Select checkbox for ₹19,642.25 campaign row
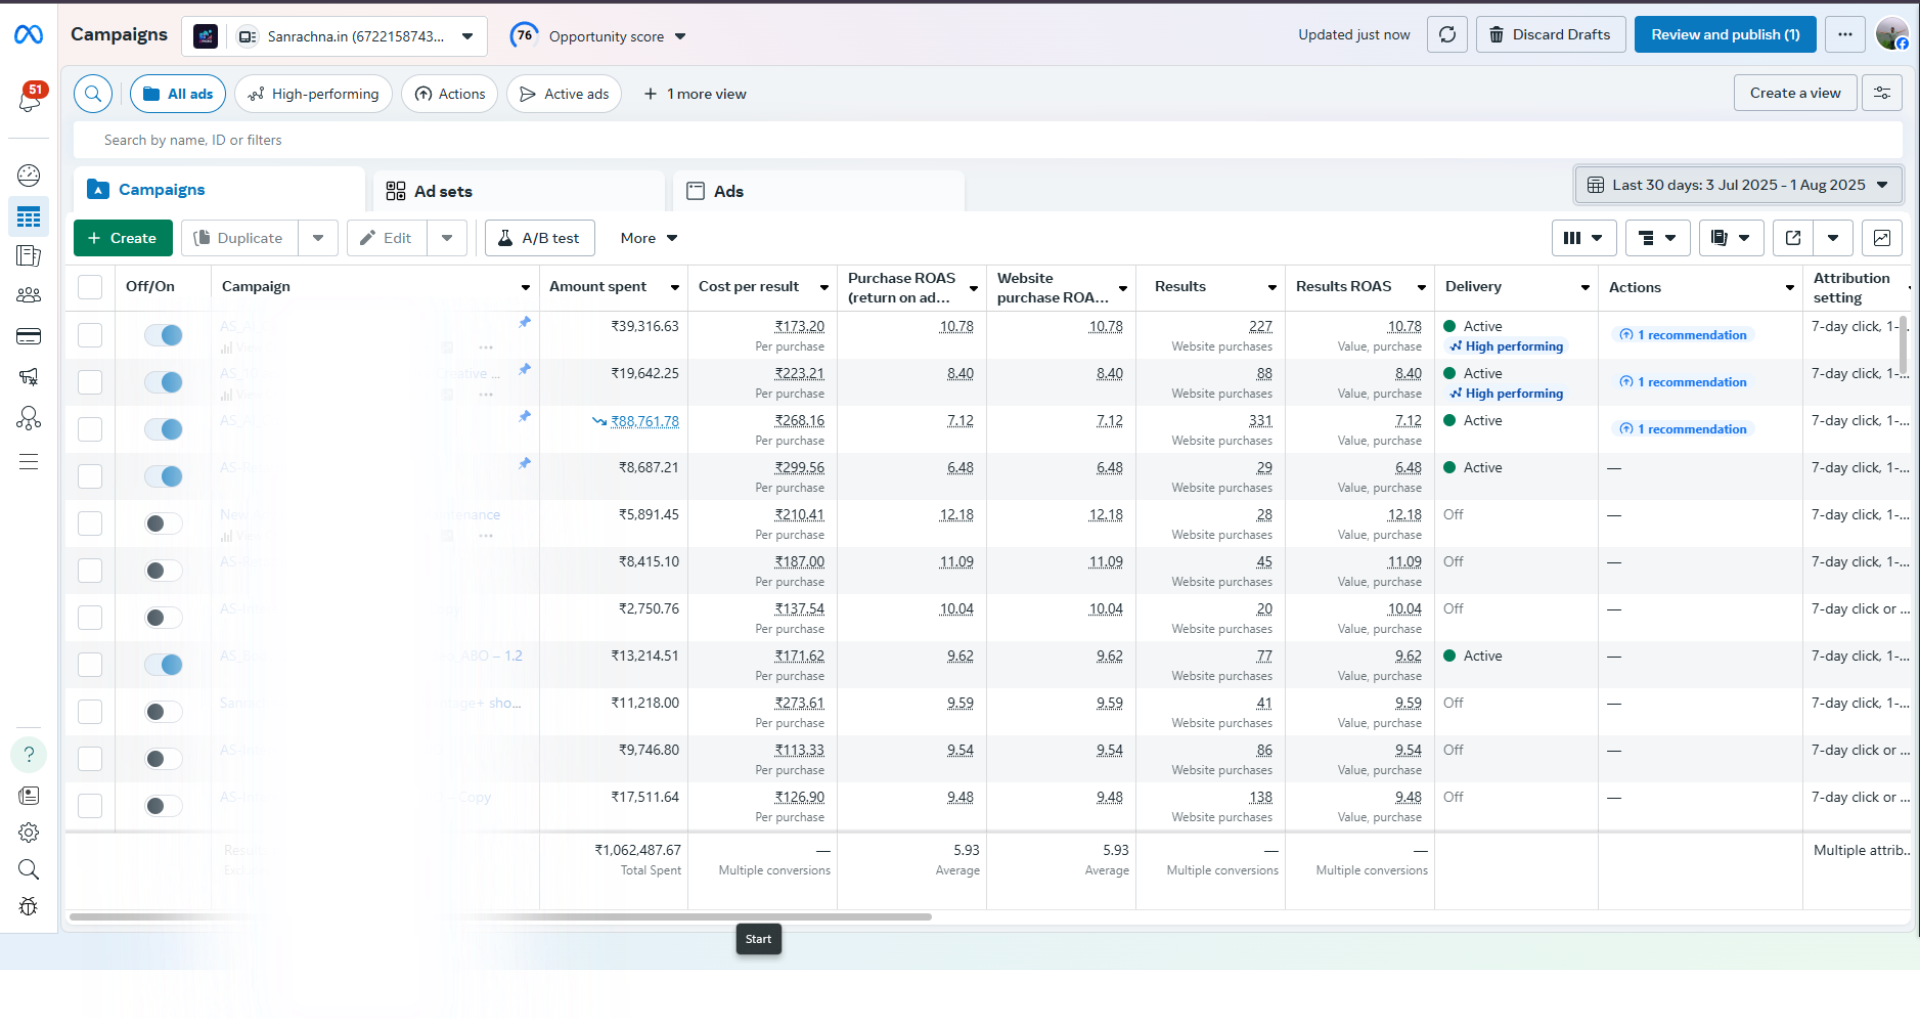 click(90, 382)
